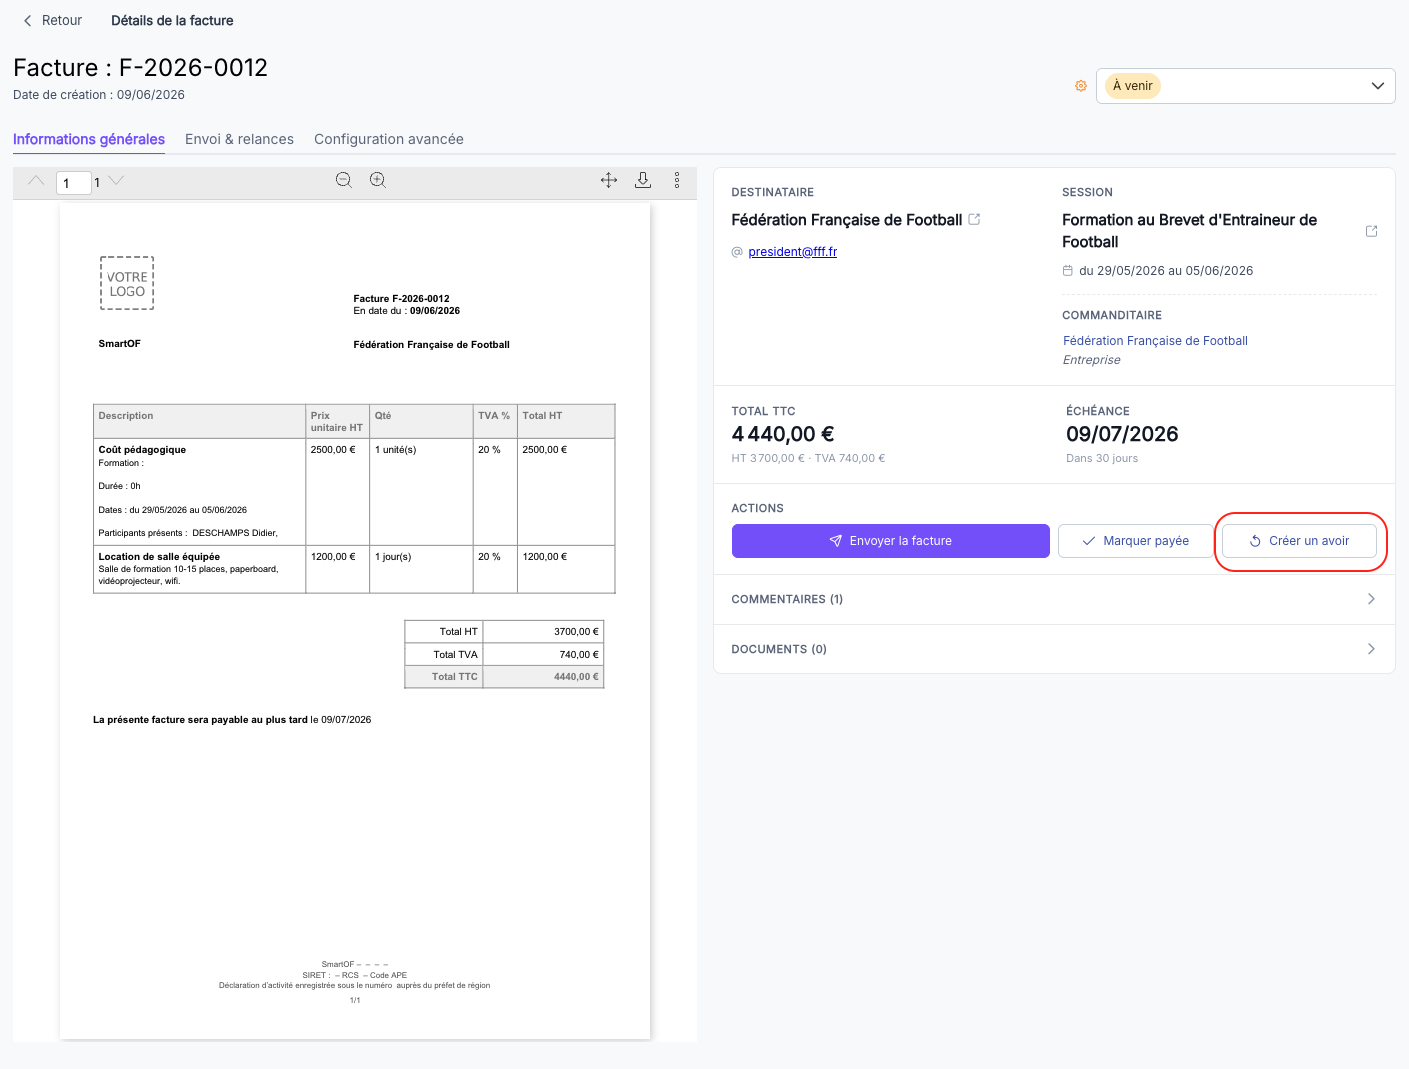The width and height of the screenshot is (1409, 1069).
Task: Click Envoyer la facture button
Action: click(890, 541)
